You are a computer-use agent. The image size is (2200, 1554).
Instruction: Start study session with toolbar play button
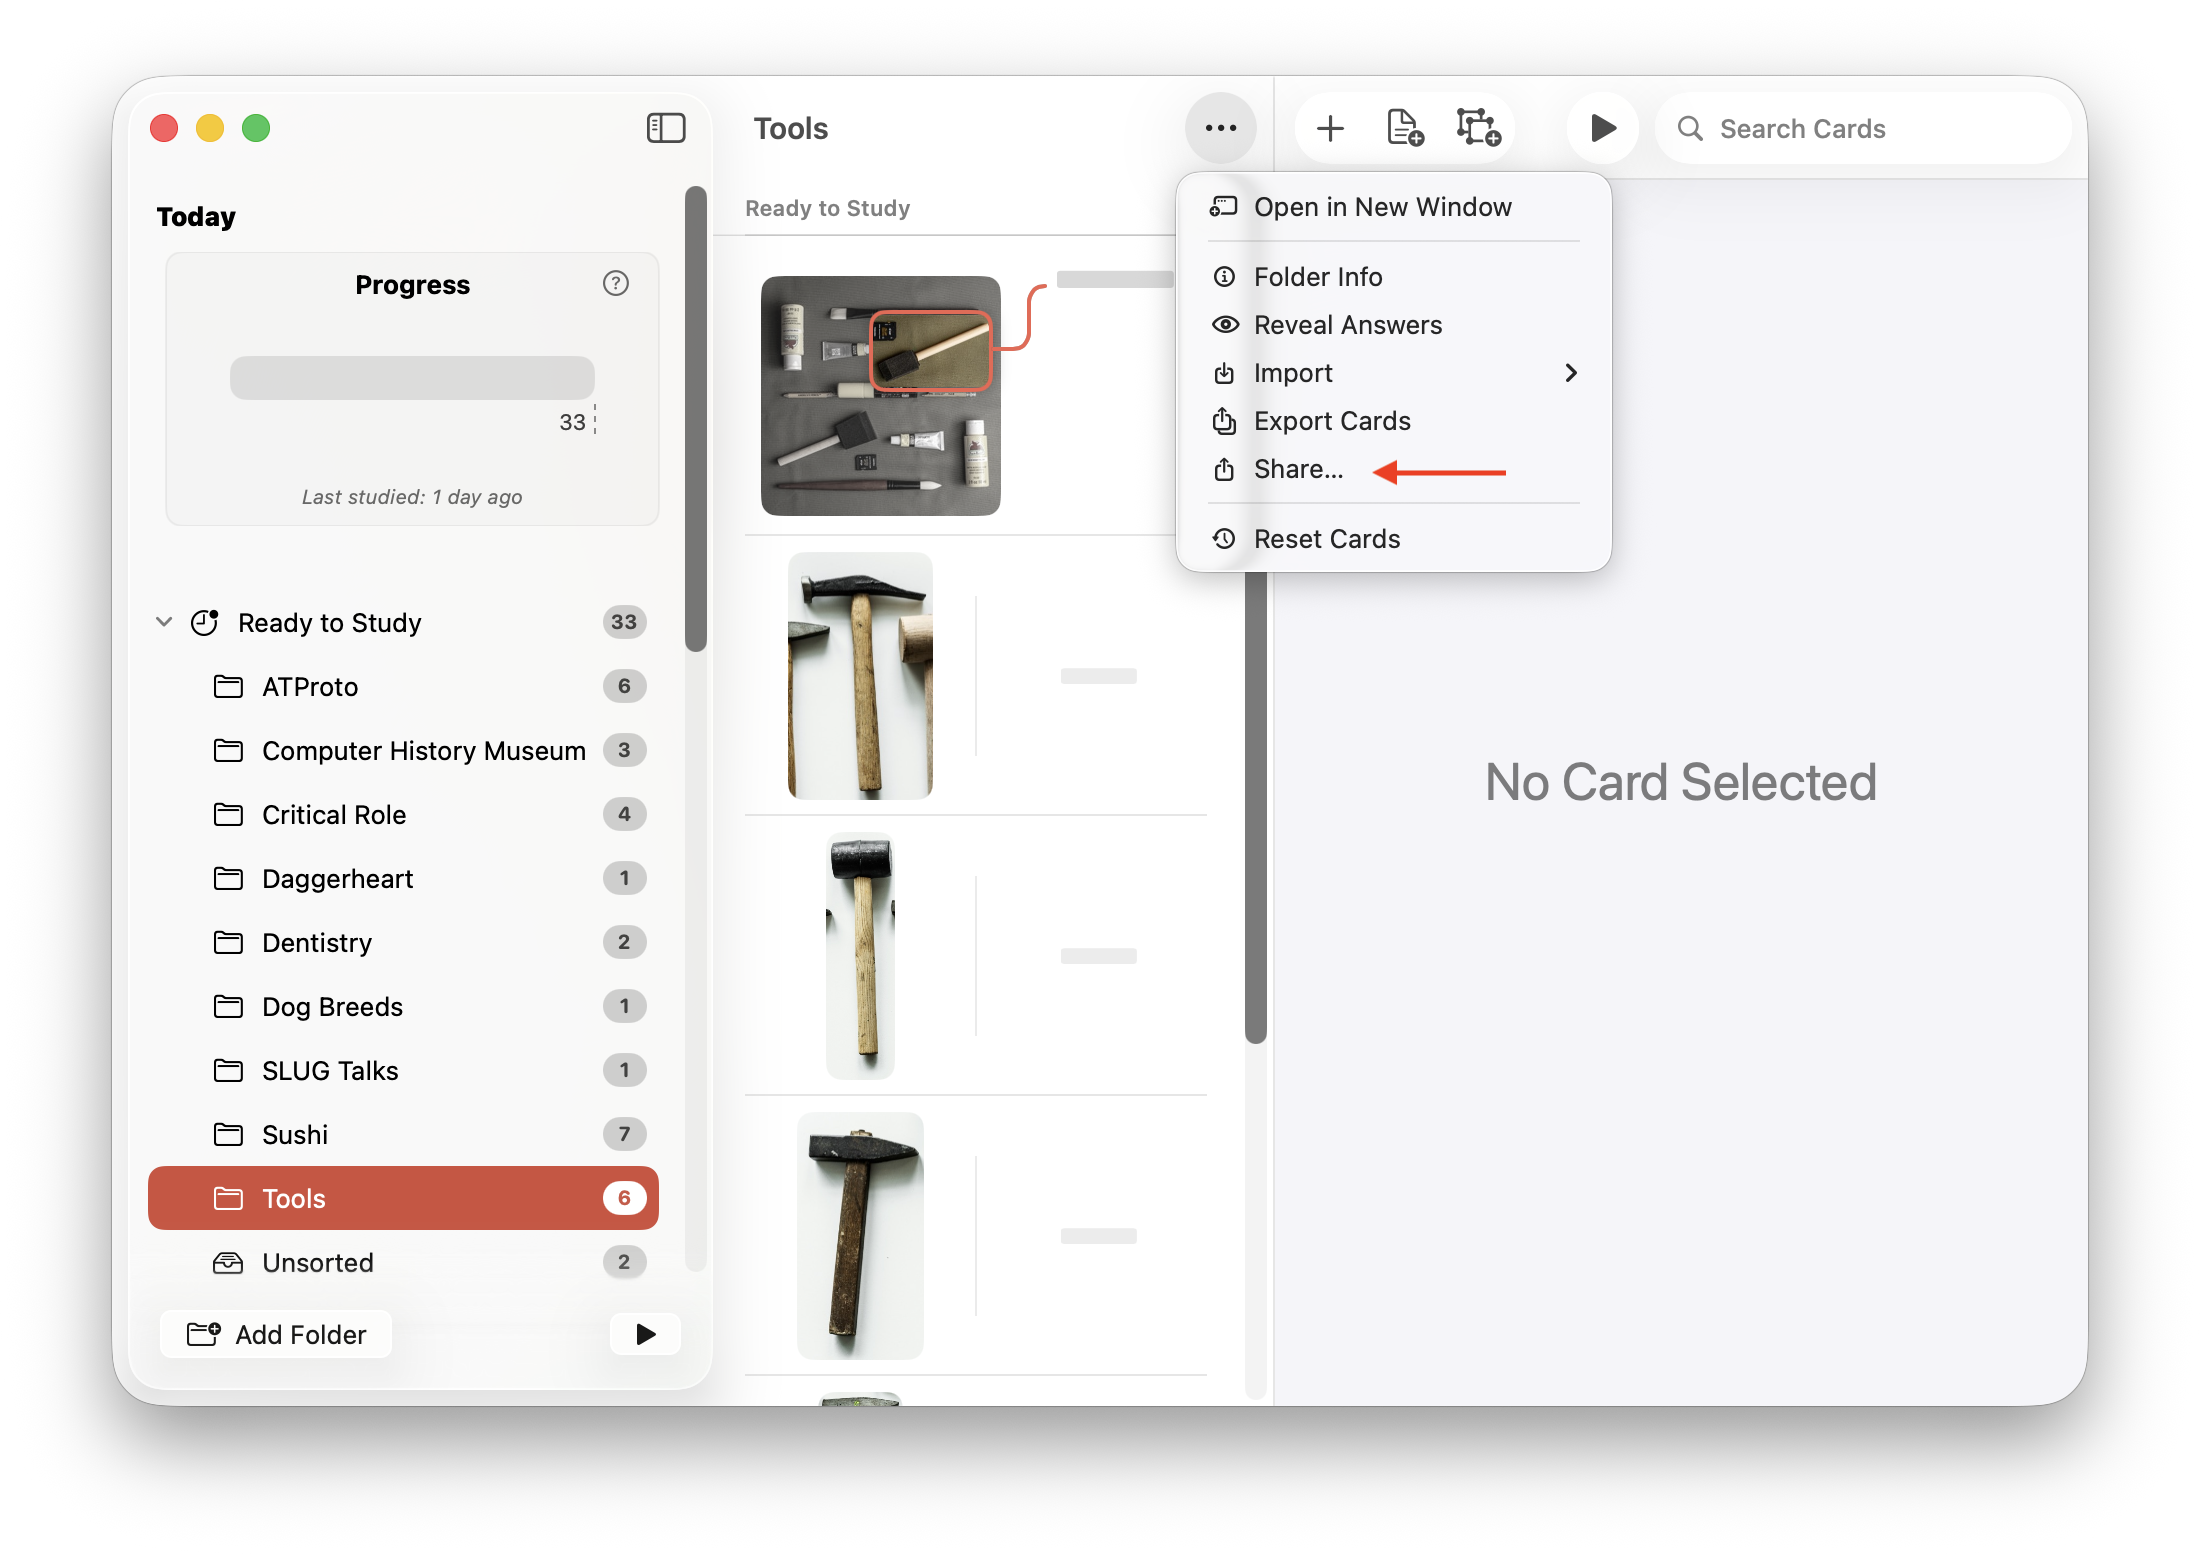click(1602, 128)
